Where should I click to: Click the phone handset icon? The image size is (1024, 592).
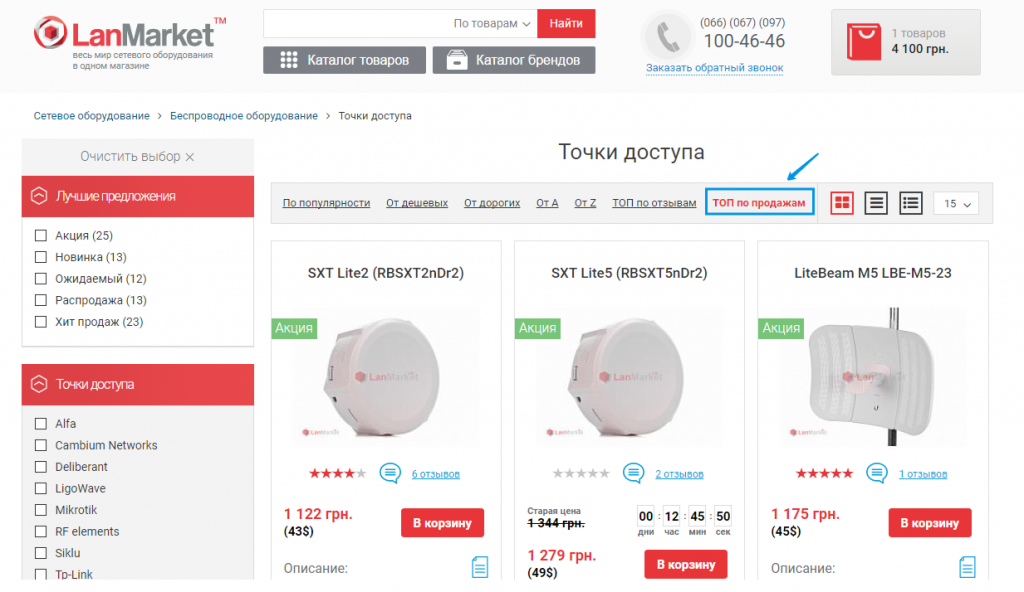667,37
